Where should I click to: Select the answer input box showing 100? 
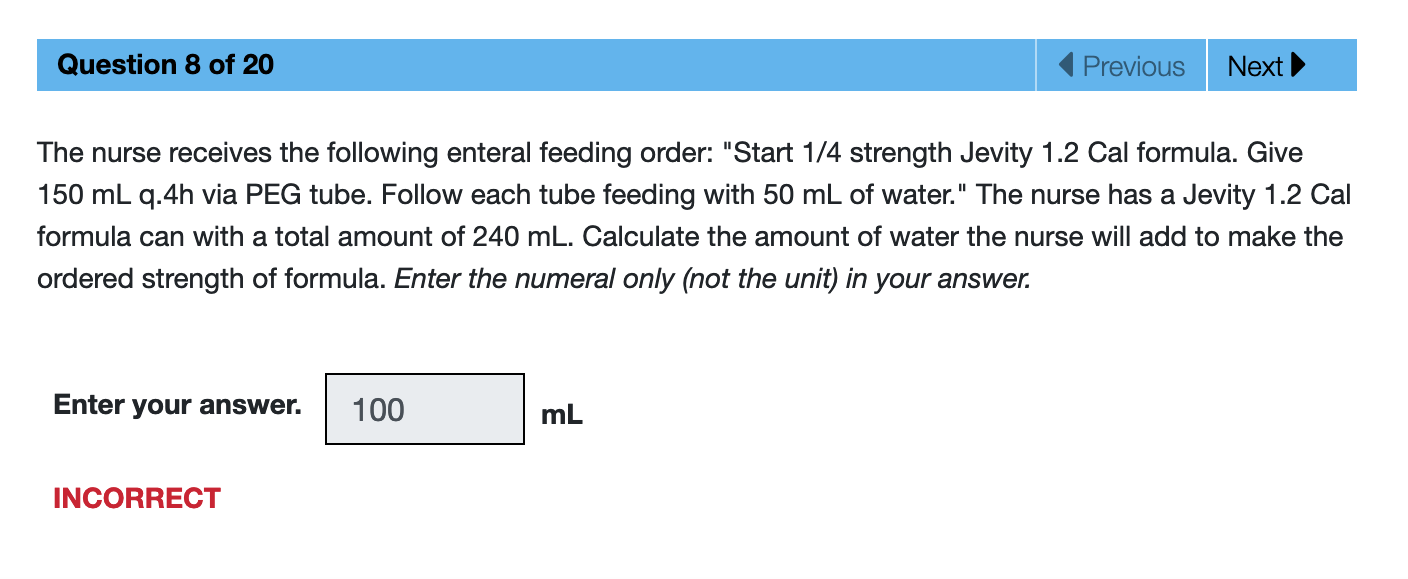[424, 409]
